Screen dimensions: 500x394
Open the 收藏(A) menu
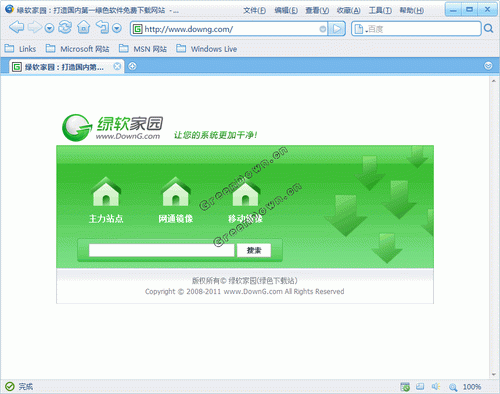[349, 11]
